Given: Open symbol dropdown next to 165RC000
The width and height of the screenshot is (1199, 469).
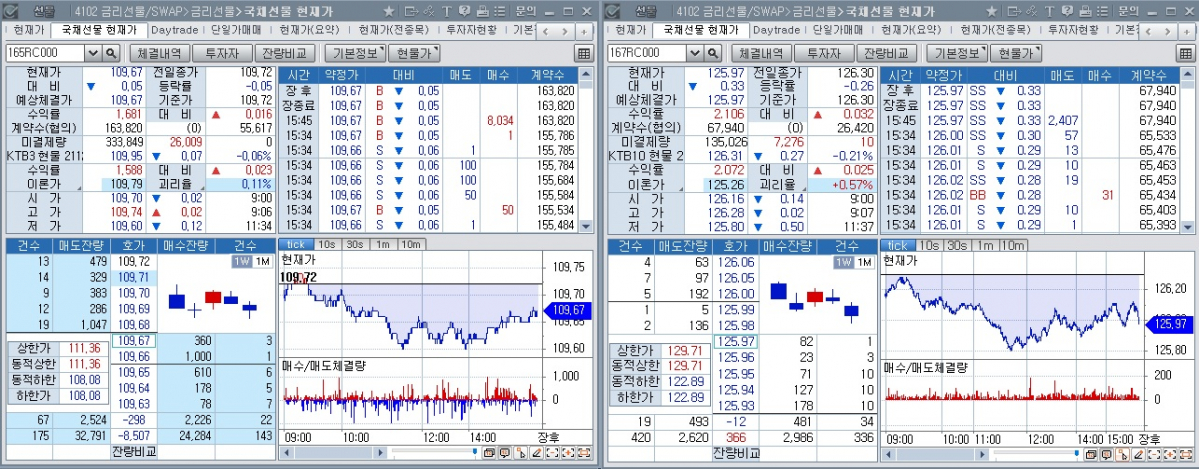Looking at the screenshot, I should (93, 53).
